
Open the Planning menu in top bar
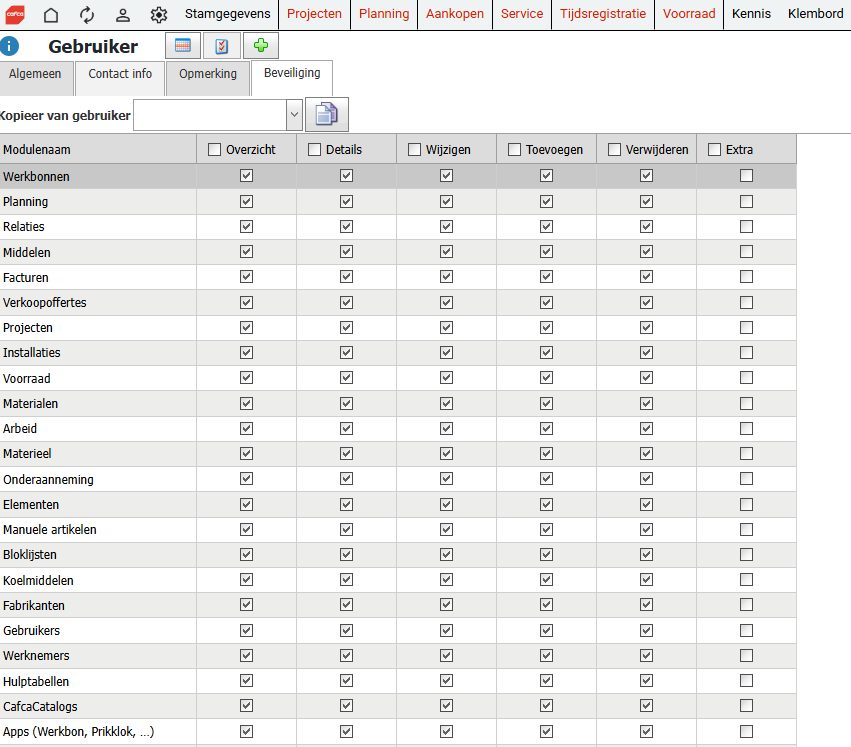tap(384, 14)
